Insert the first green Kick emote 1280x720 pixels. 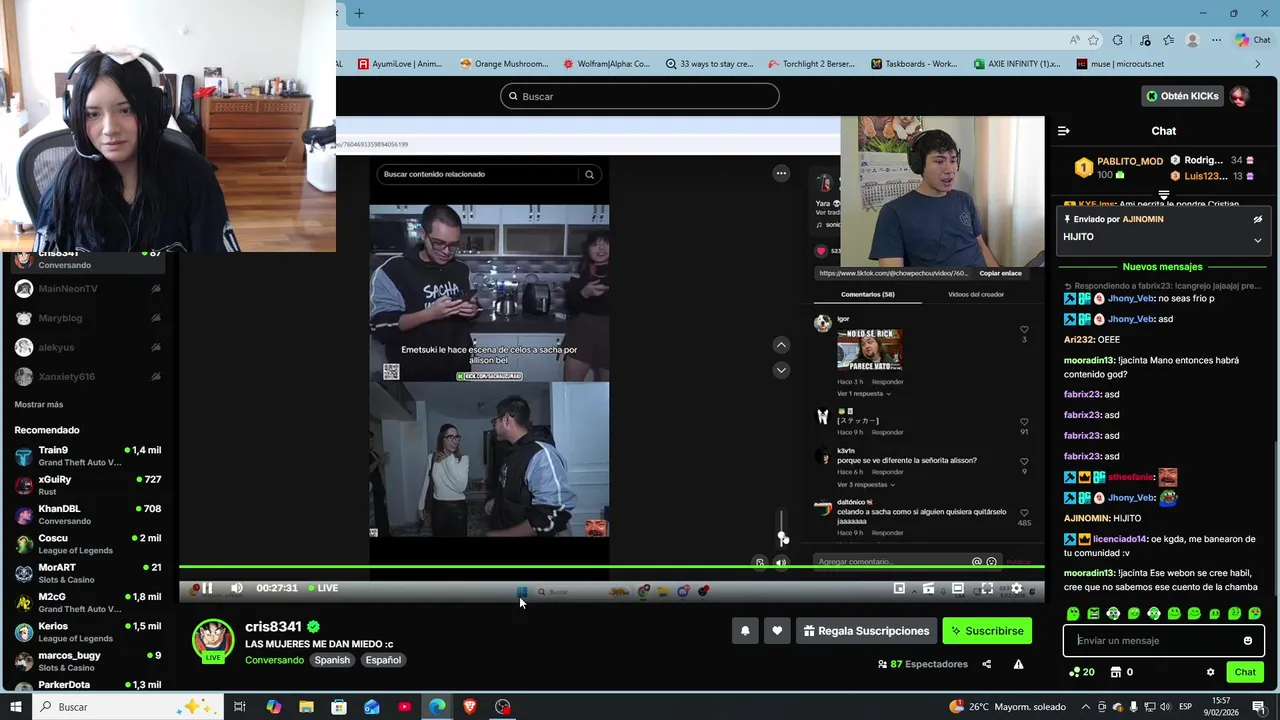tap(1073, 613)
